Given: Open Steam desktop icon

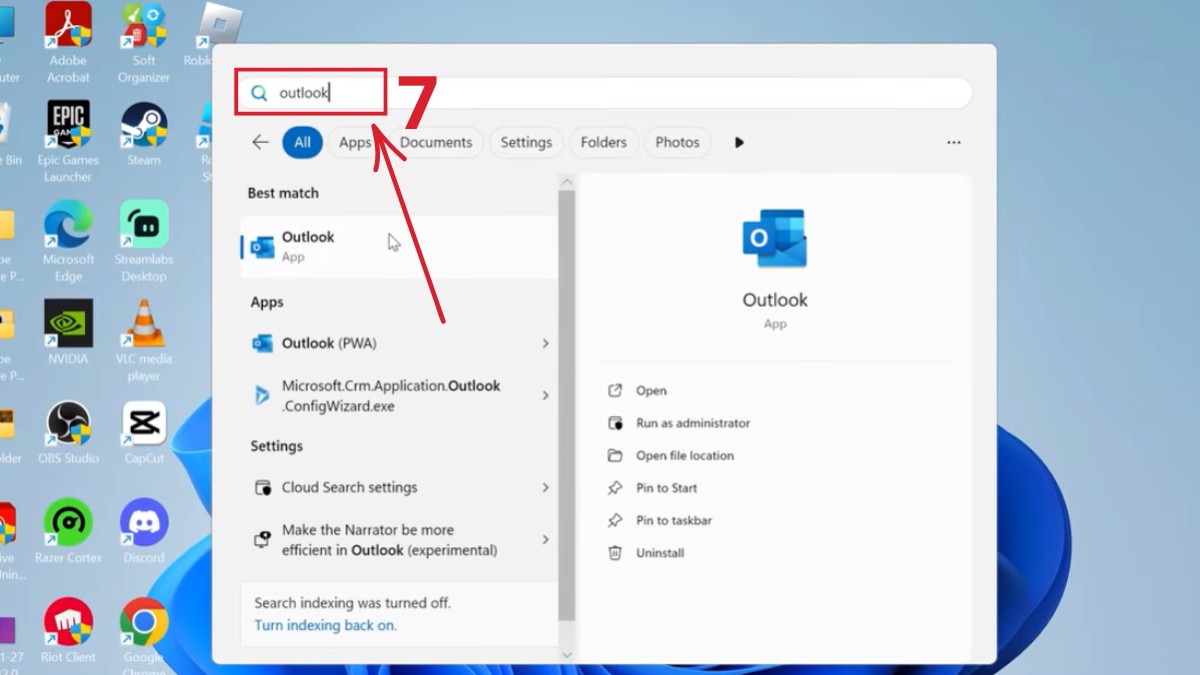Looking at the screenshot, I should pos(144,133).
